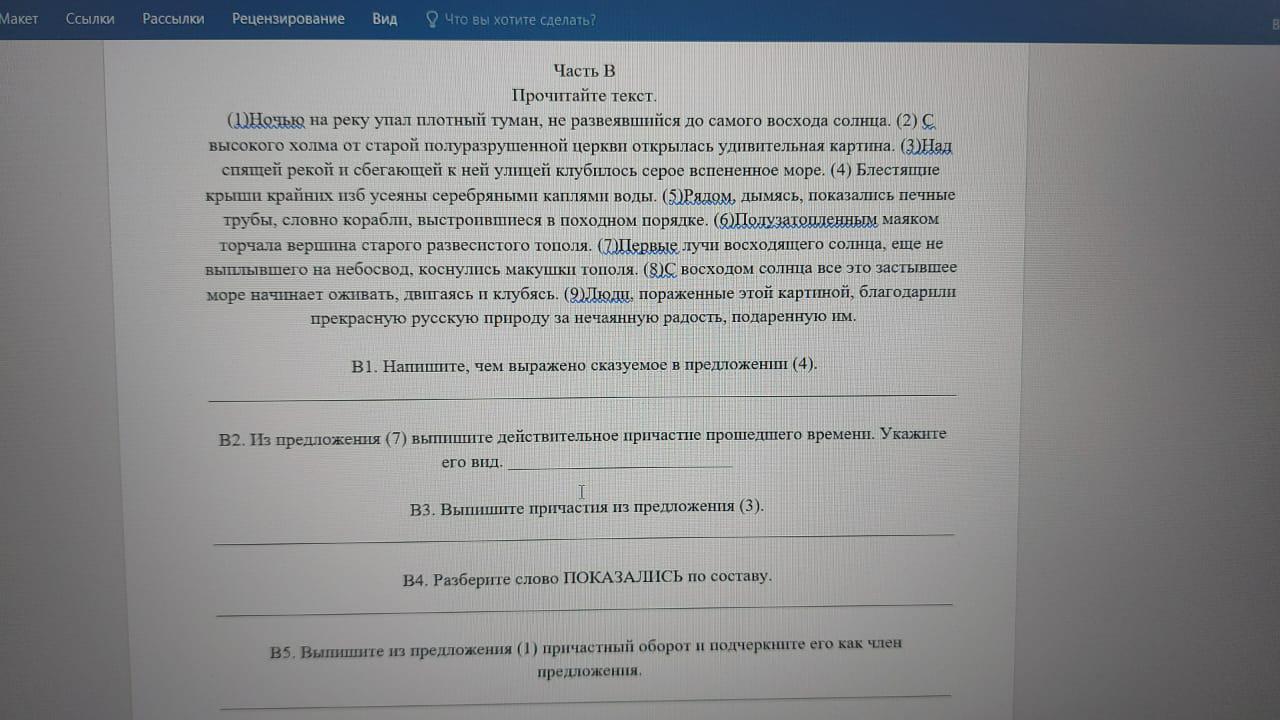This screenshot has width=1280, height=720.
Task: Select the Вид ribbon tab
Action: click(384, 19)
